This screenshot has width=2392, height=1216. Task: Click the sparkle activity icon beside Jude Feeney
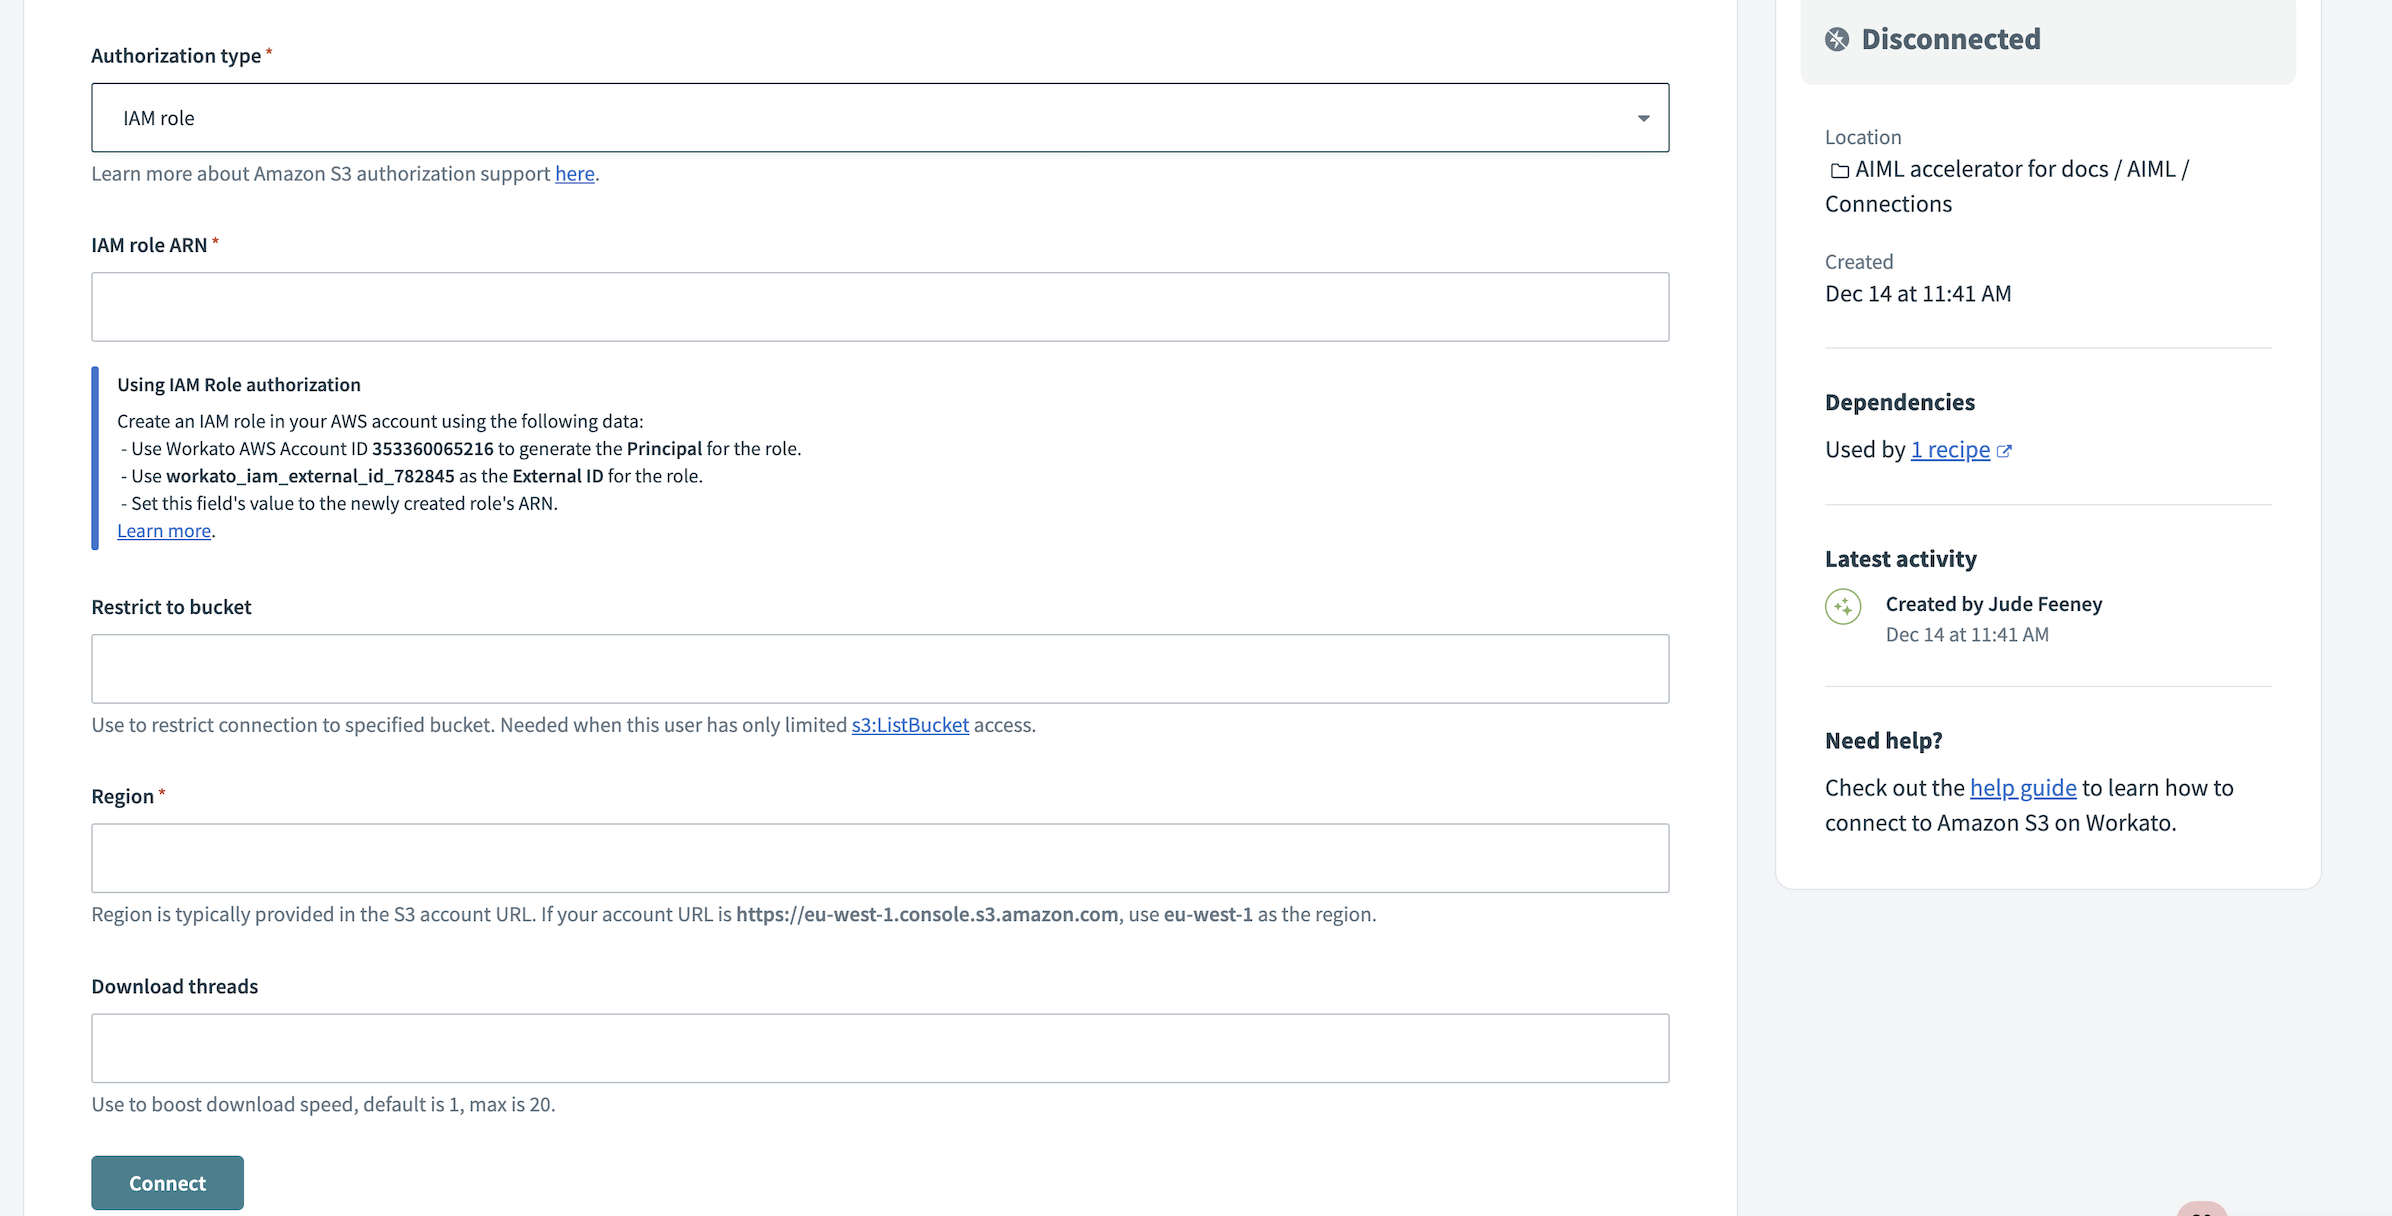click(1843, 606)
